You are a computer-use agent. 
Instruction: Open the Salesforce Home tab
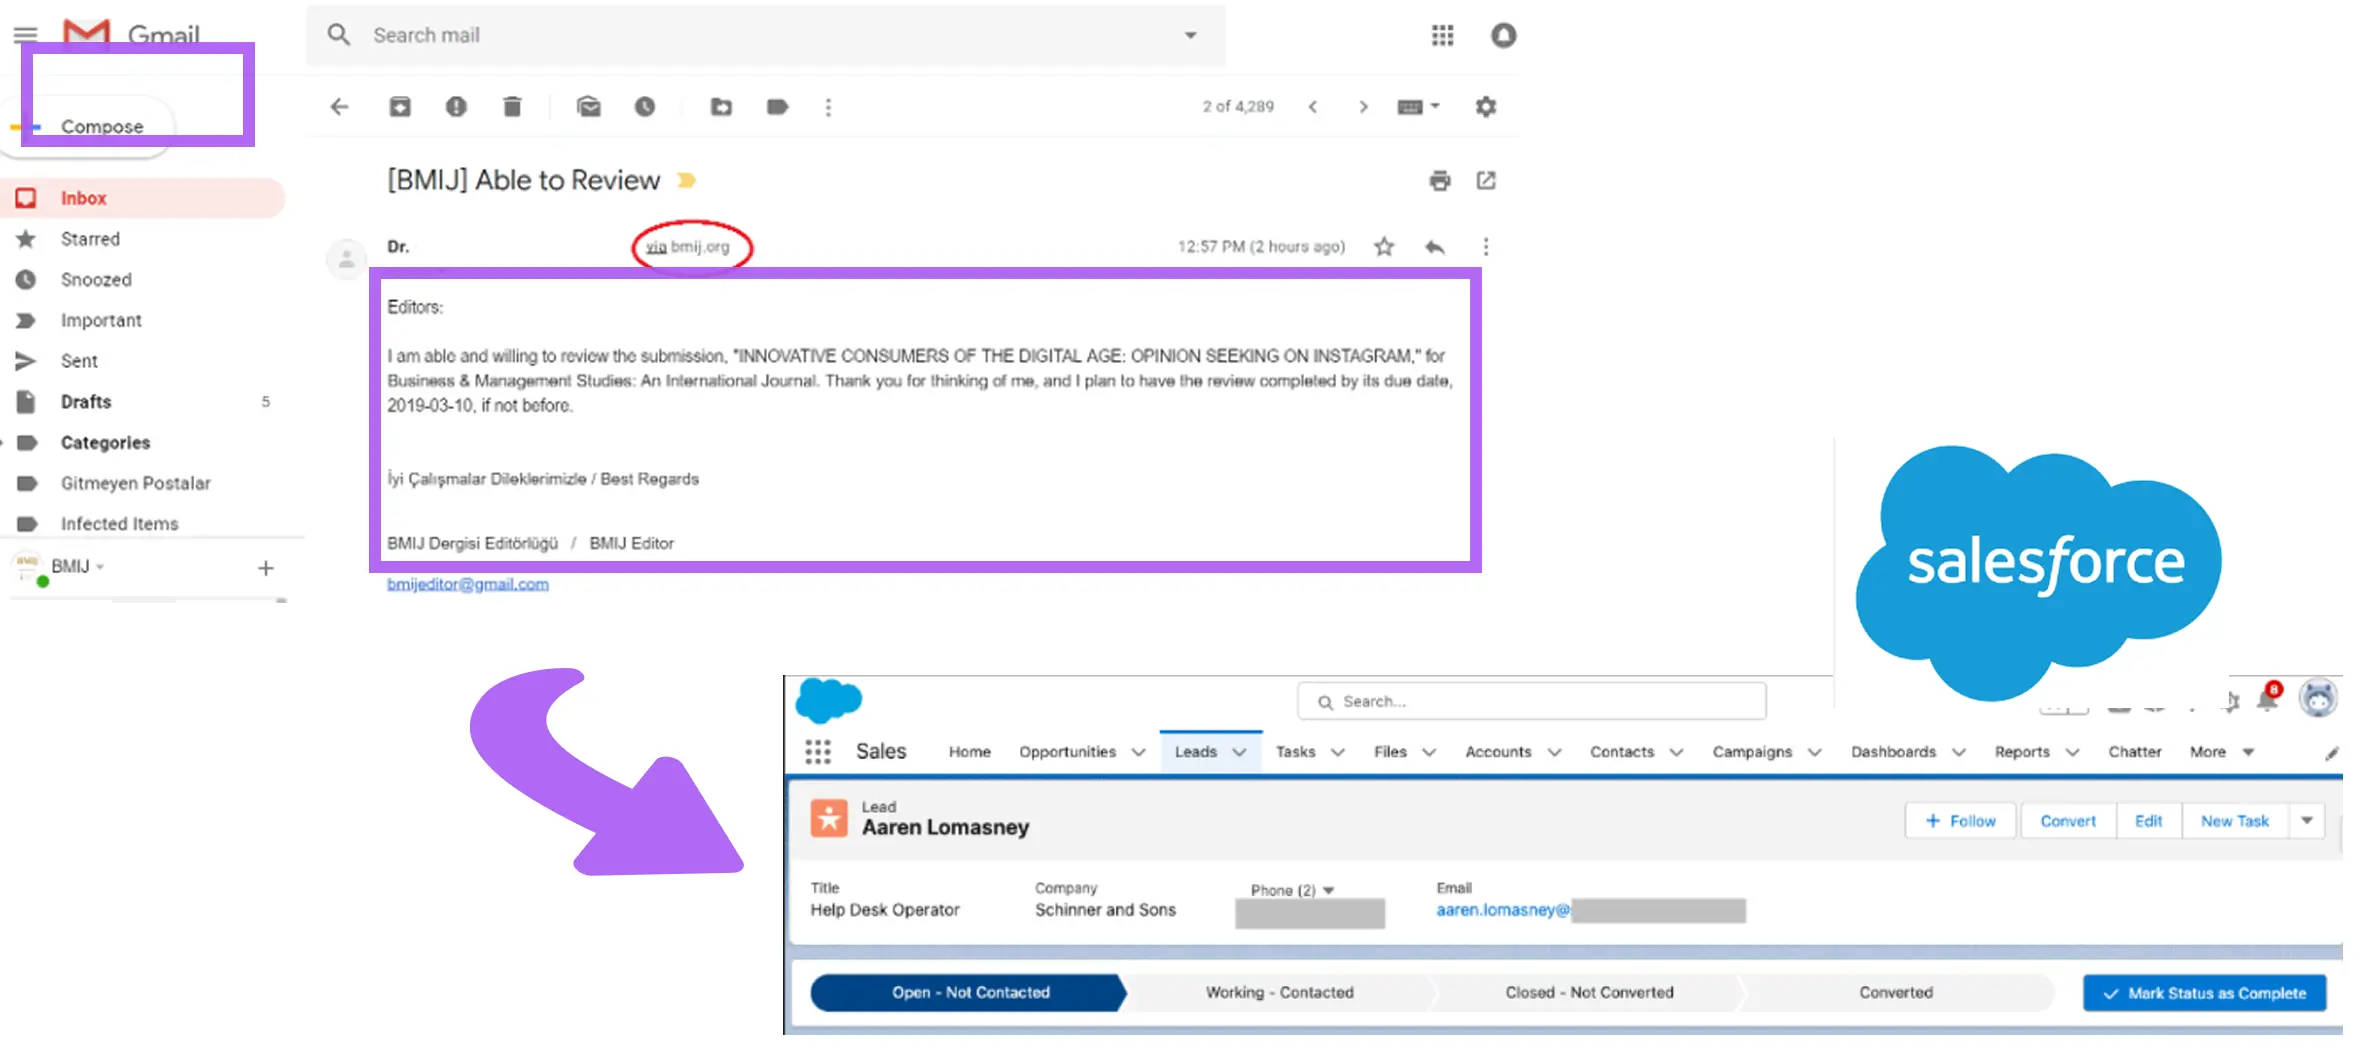click(969, 752)
